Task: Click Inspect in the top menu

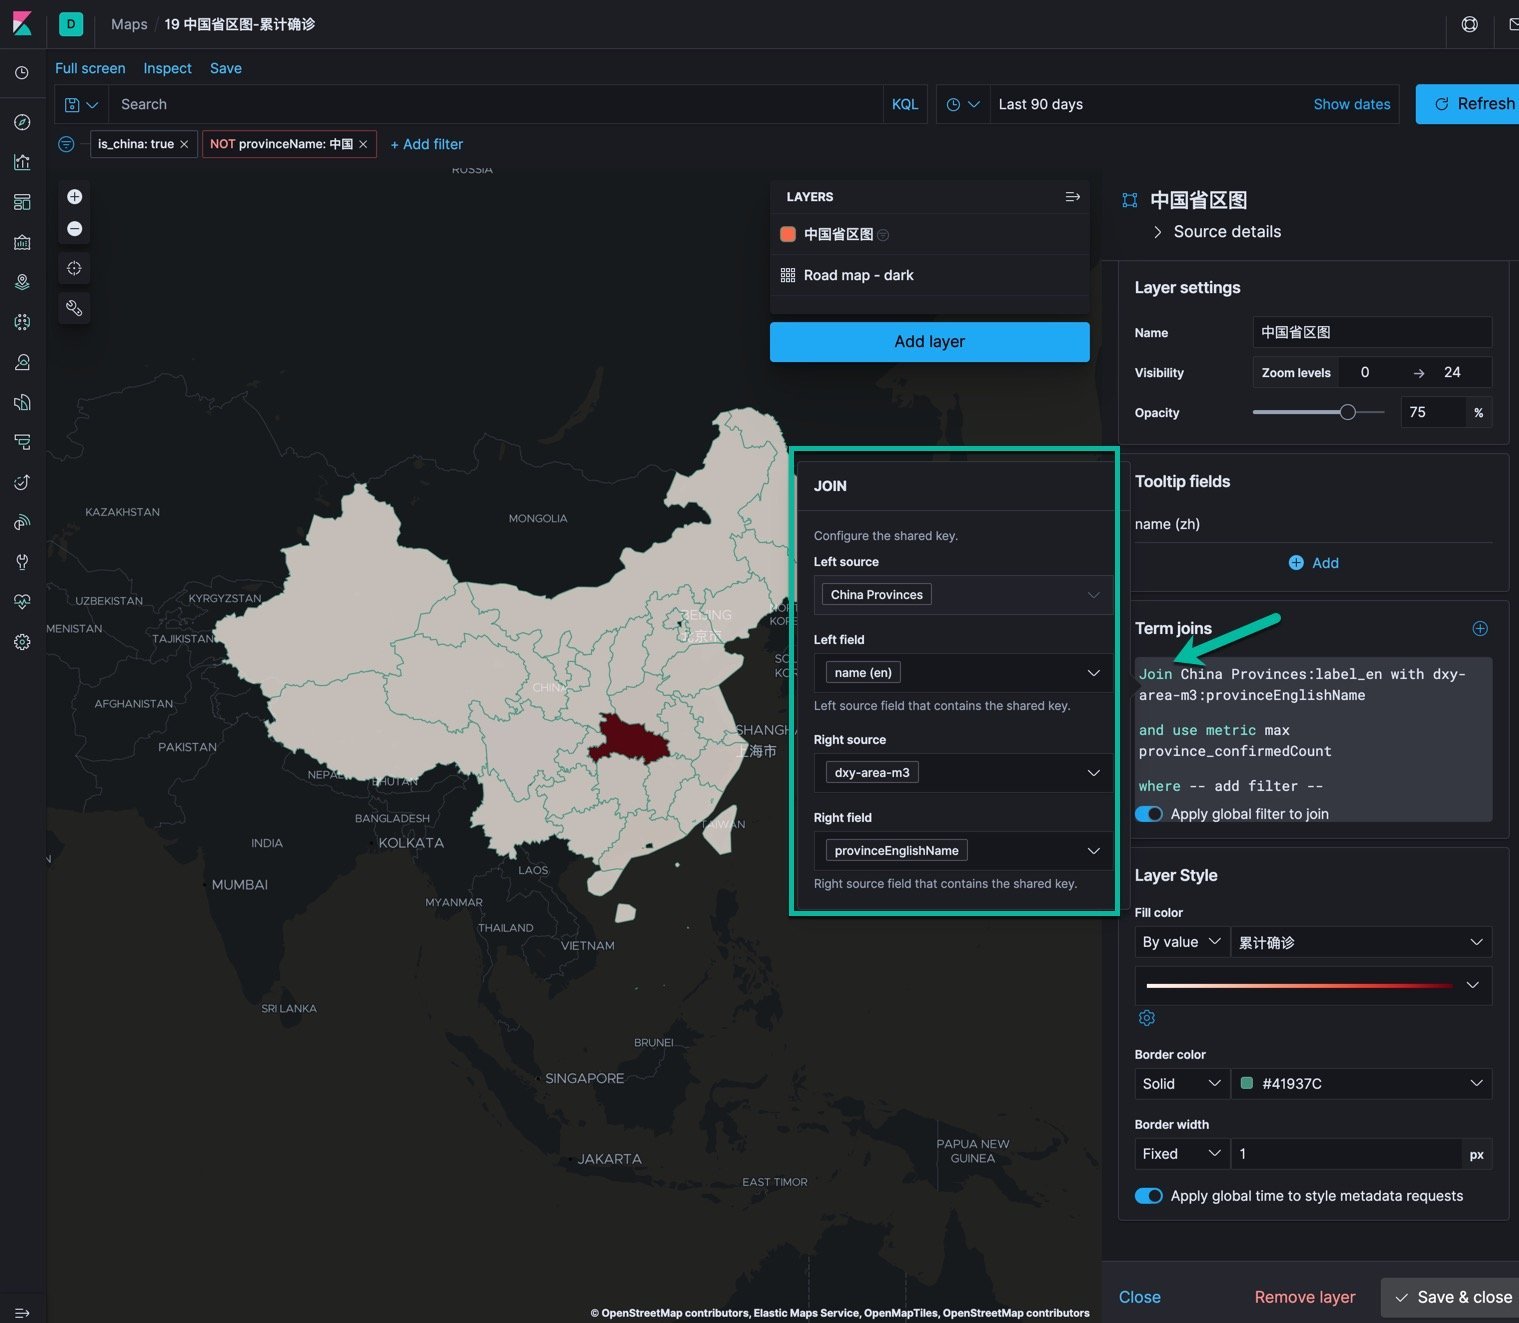Action: coord(167,68)
